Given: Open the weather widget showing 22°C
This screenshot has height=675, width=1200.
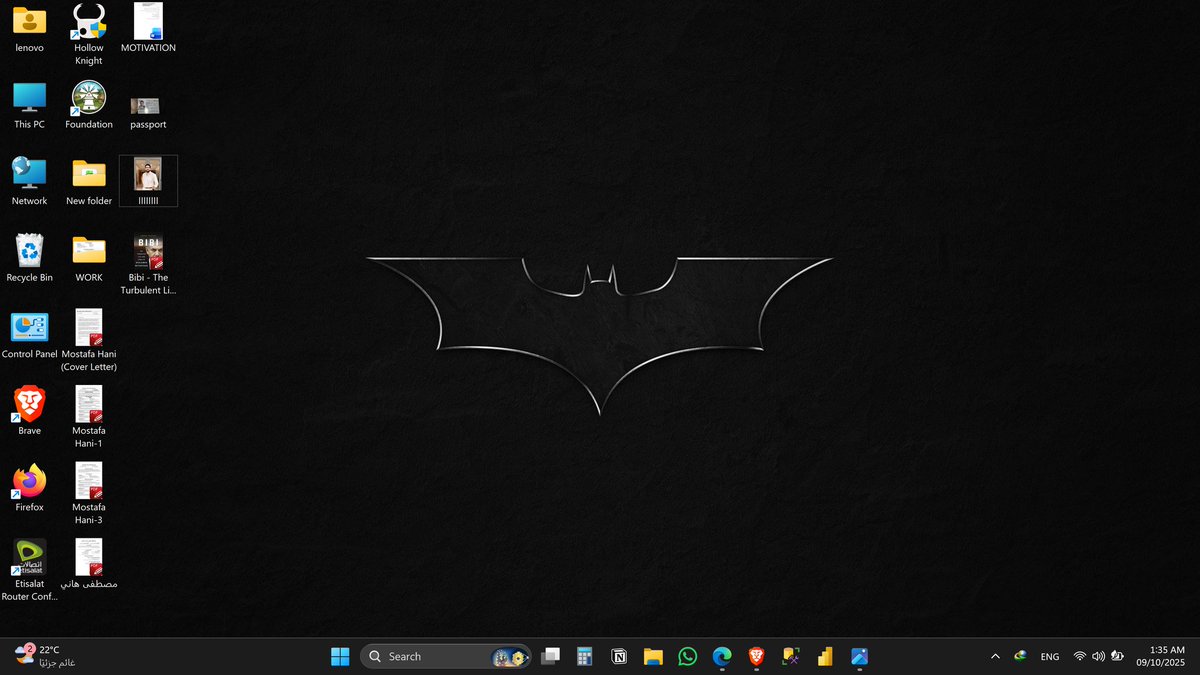Looking at the screenshot, I should point(46,656).
